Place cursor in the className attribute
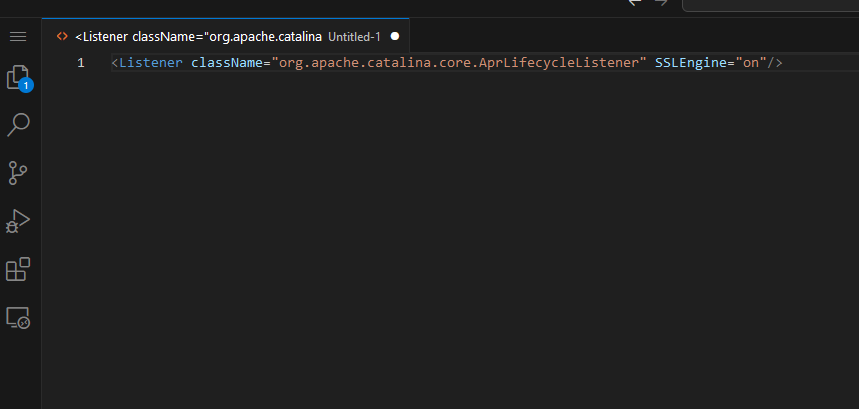The height and width of the screenshot is (409, 859). 227,63
